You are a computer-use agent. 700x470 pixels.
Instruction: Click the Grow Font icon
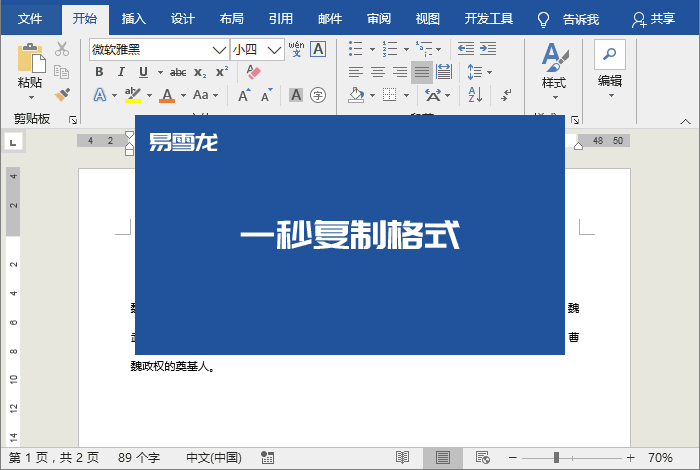click(x=244, y=95)
